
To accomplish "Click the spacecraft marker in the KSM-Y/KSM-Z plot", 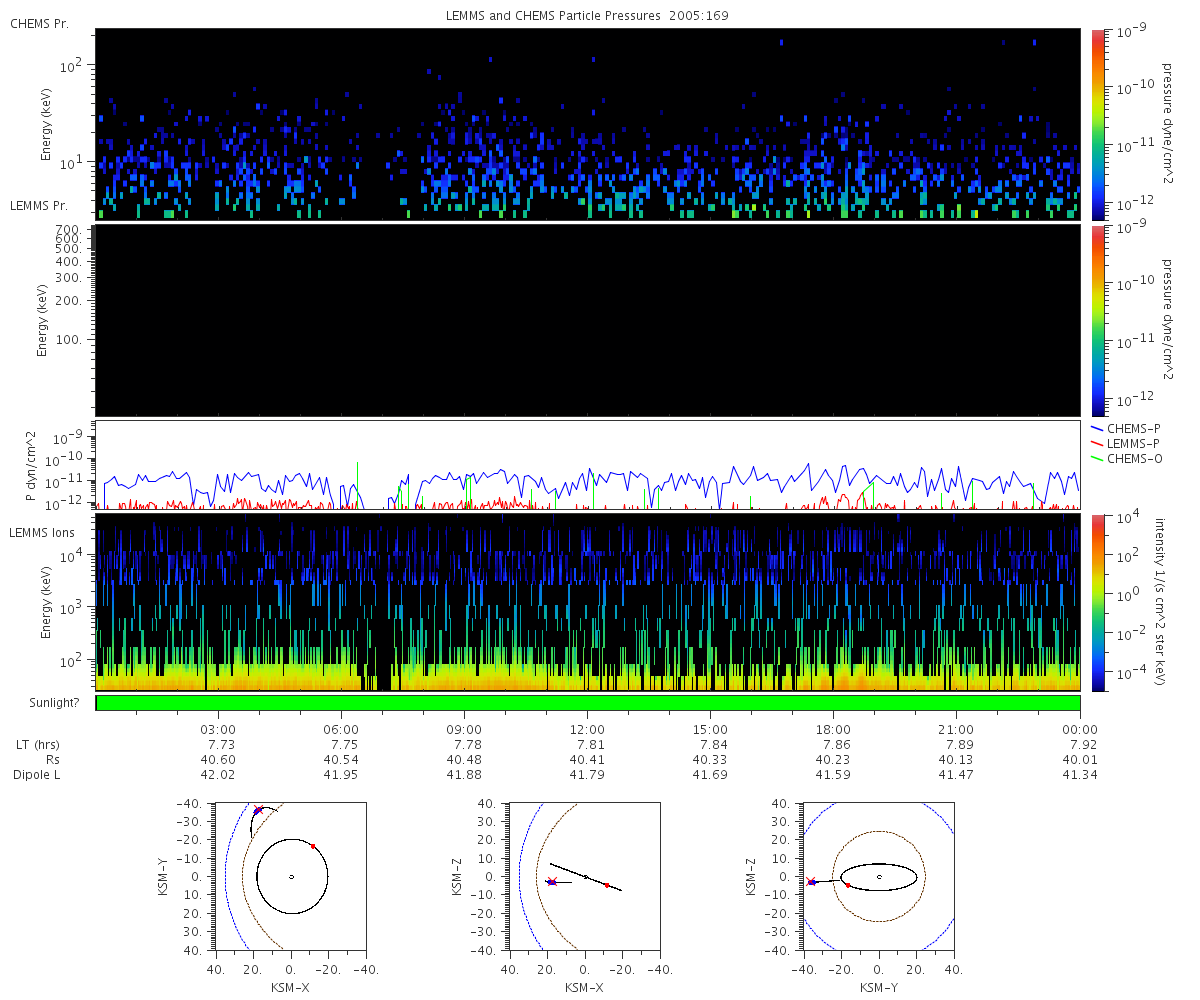I will point(812,882).
